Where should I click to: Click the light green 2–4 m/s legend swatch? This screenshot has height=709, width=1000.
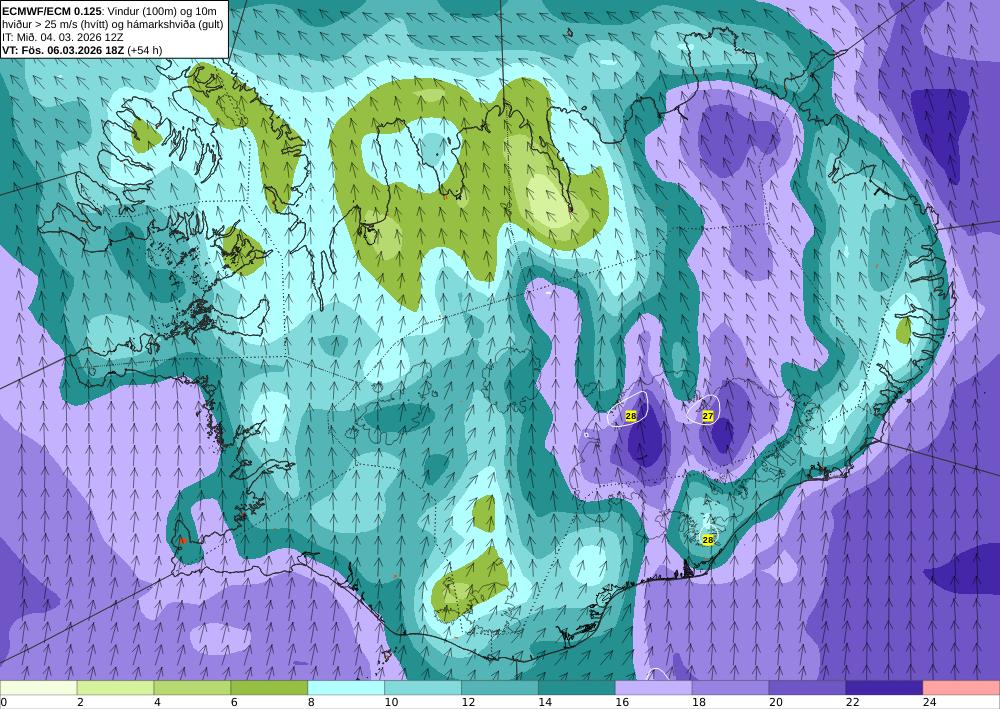115,687
